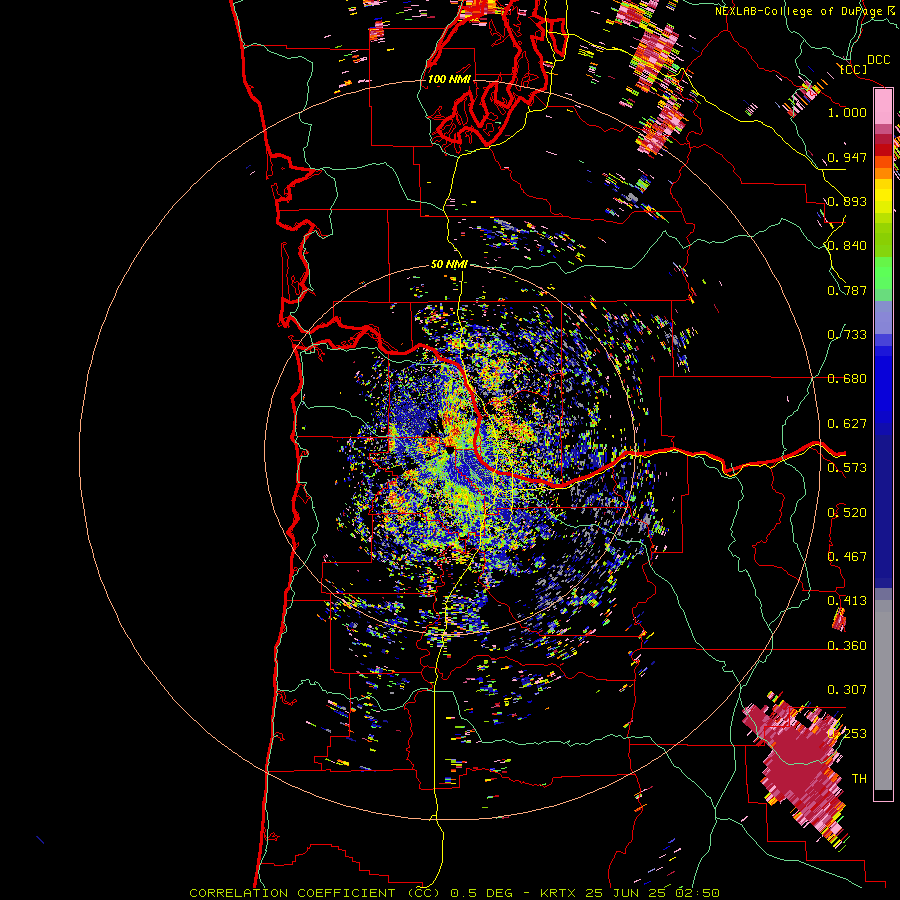Select the 0.467 scale value
This screenshot has height=900, width=900.
point(847,557)
